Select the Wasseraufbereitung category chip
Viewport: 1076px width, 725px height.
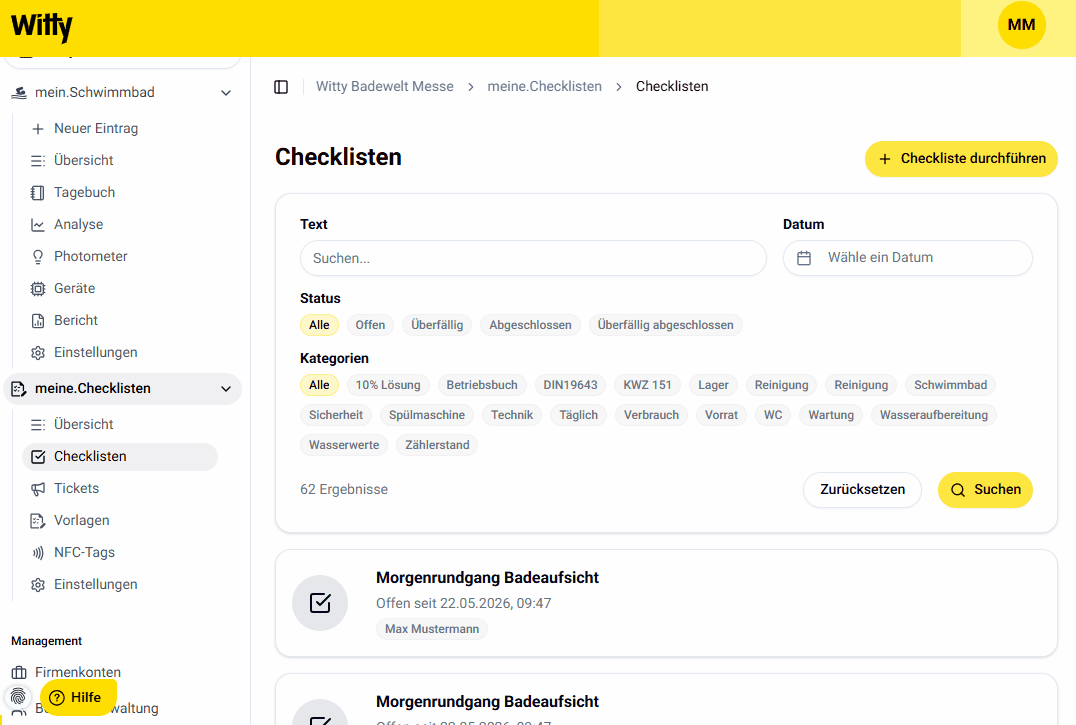pos(933,415)
